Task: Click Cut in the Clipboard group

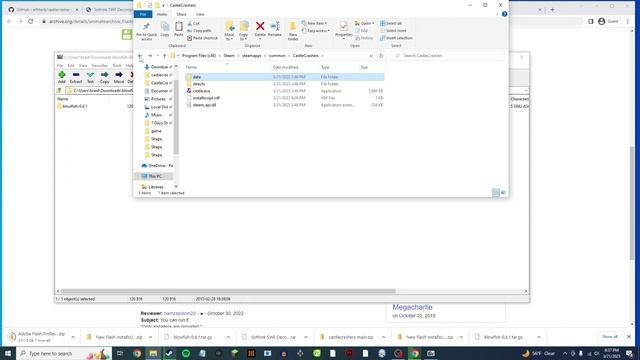Action: coord(194,24)
